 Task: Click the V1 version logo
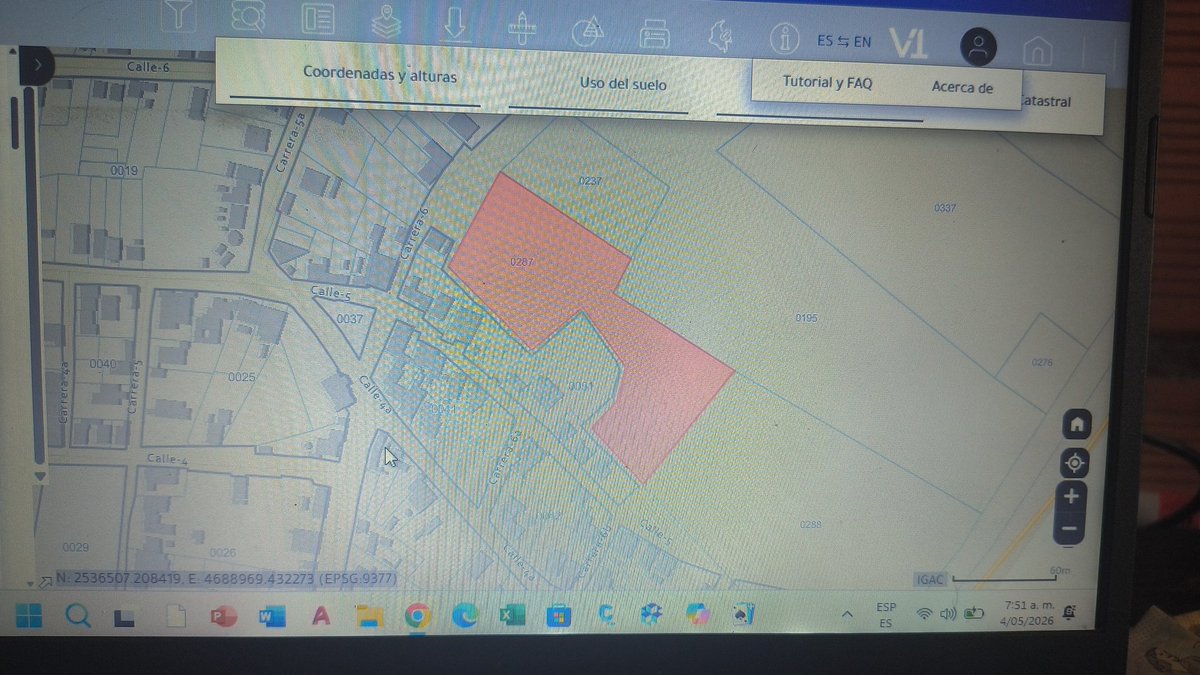(908, 43)
